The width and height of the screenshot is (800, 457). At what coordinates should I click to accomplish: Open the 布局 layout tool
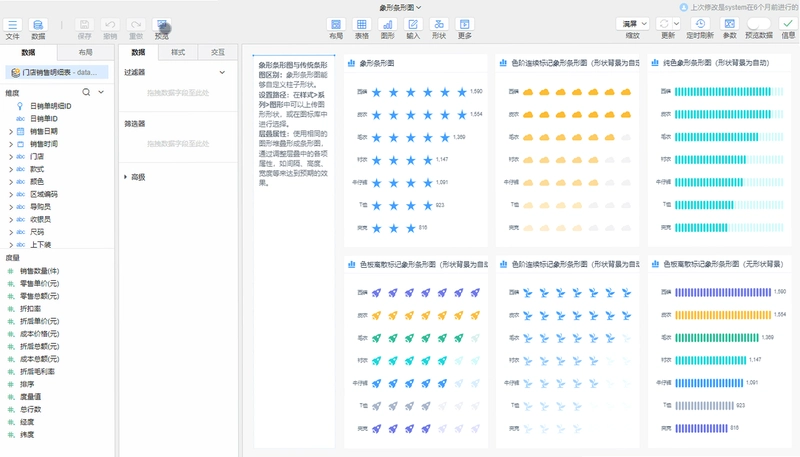coord(336,24)
